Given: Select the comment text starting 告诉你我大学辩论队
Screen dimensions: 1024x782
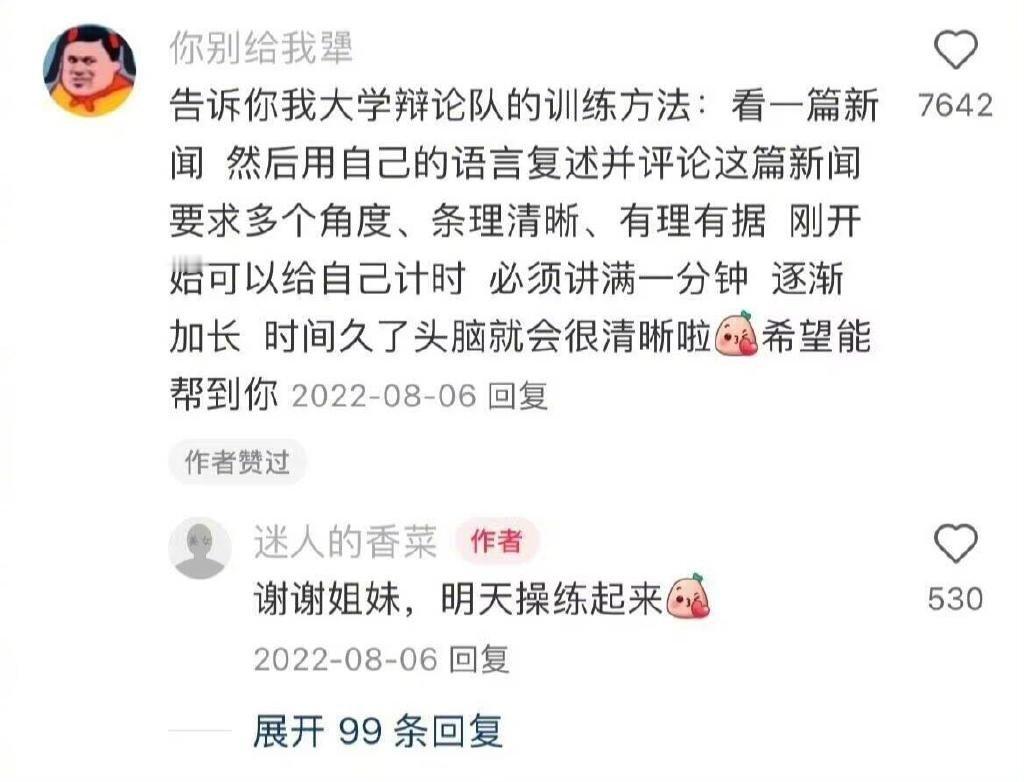Looking at the screenshot, I should coord(523,250).
